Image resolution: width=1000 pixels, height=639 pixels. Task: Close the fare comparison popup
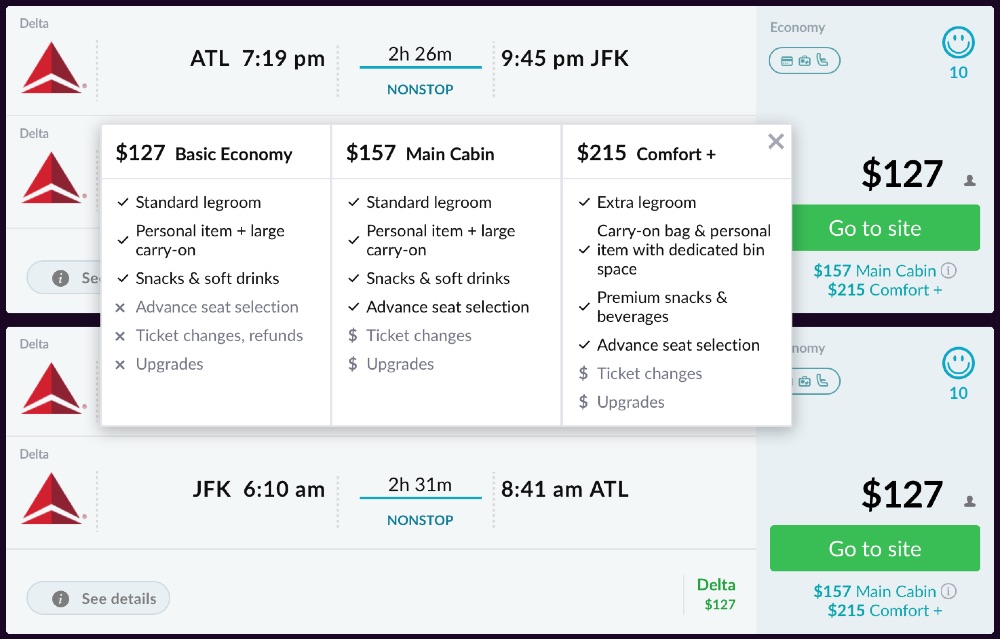pos(776,142)
